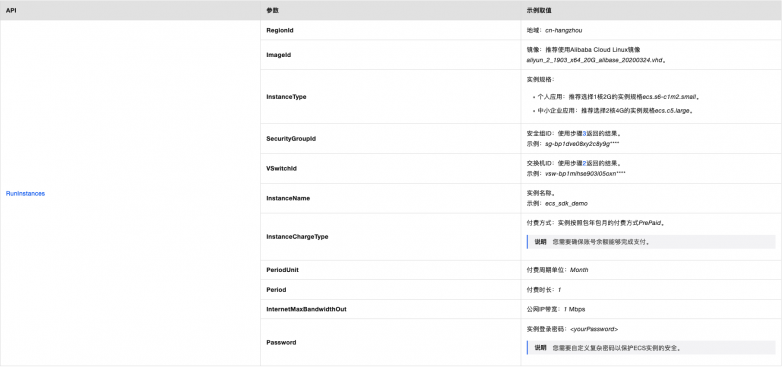Screen dimensions: 782x367
Task: Click the 实例规格 heading in InstanceType row
Action: click(x=541, y=79)
